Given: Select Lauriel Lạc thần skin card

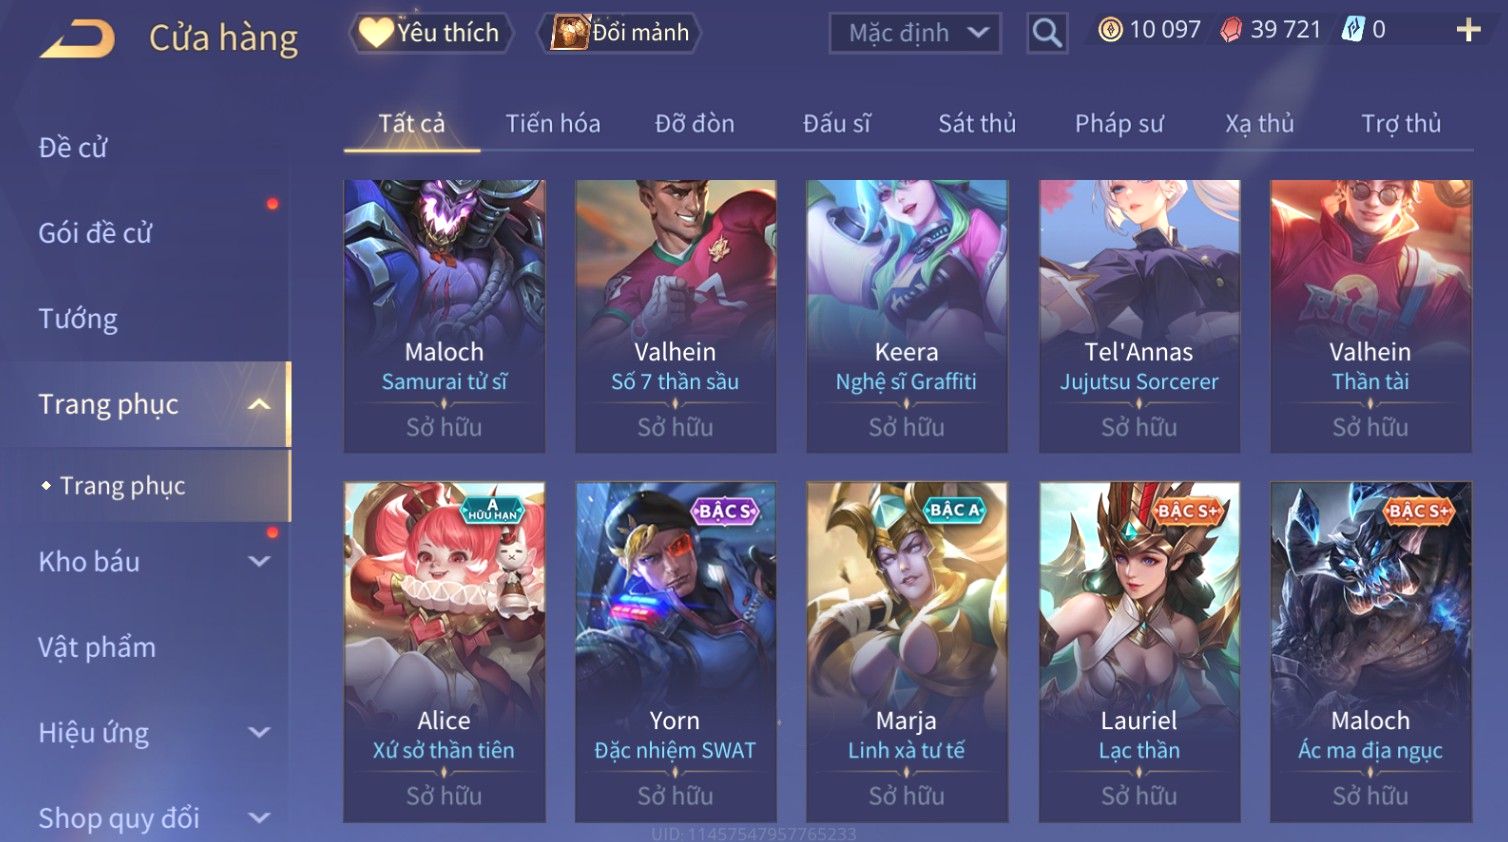Looking at the screenshot, I should point(1139,652).
